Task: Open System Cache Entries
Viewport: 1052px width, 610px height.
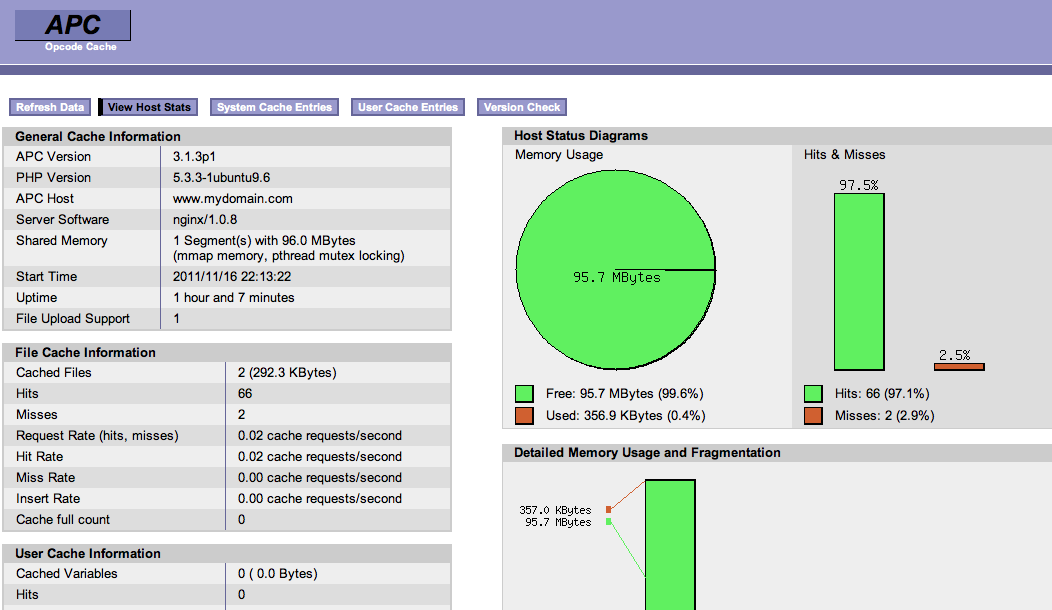Action: pyautogui.click(x=274, y=107)
